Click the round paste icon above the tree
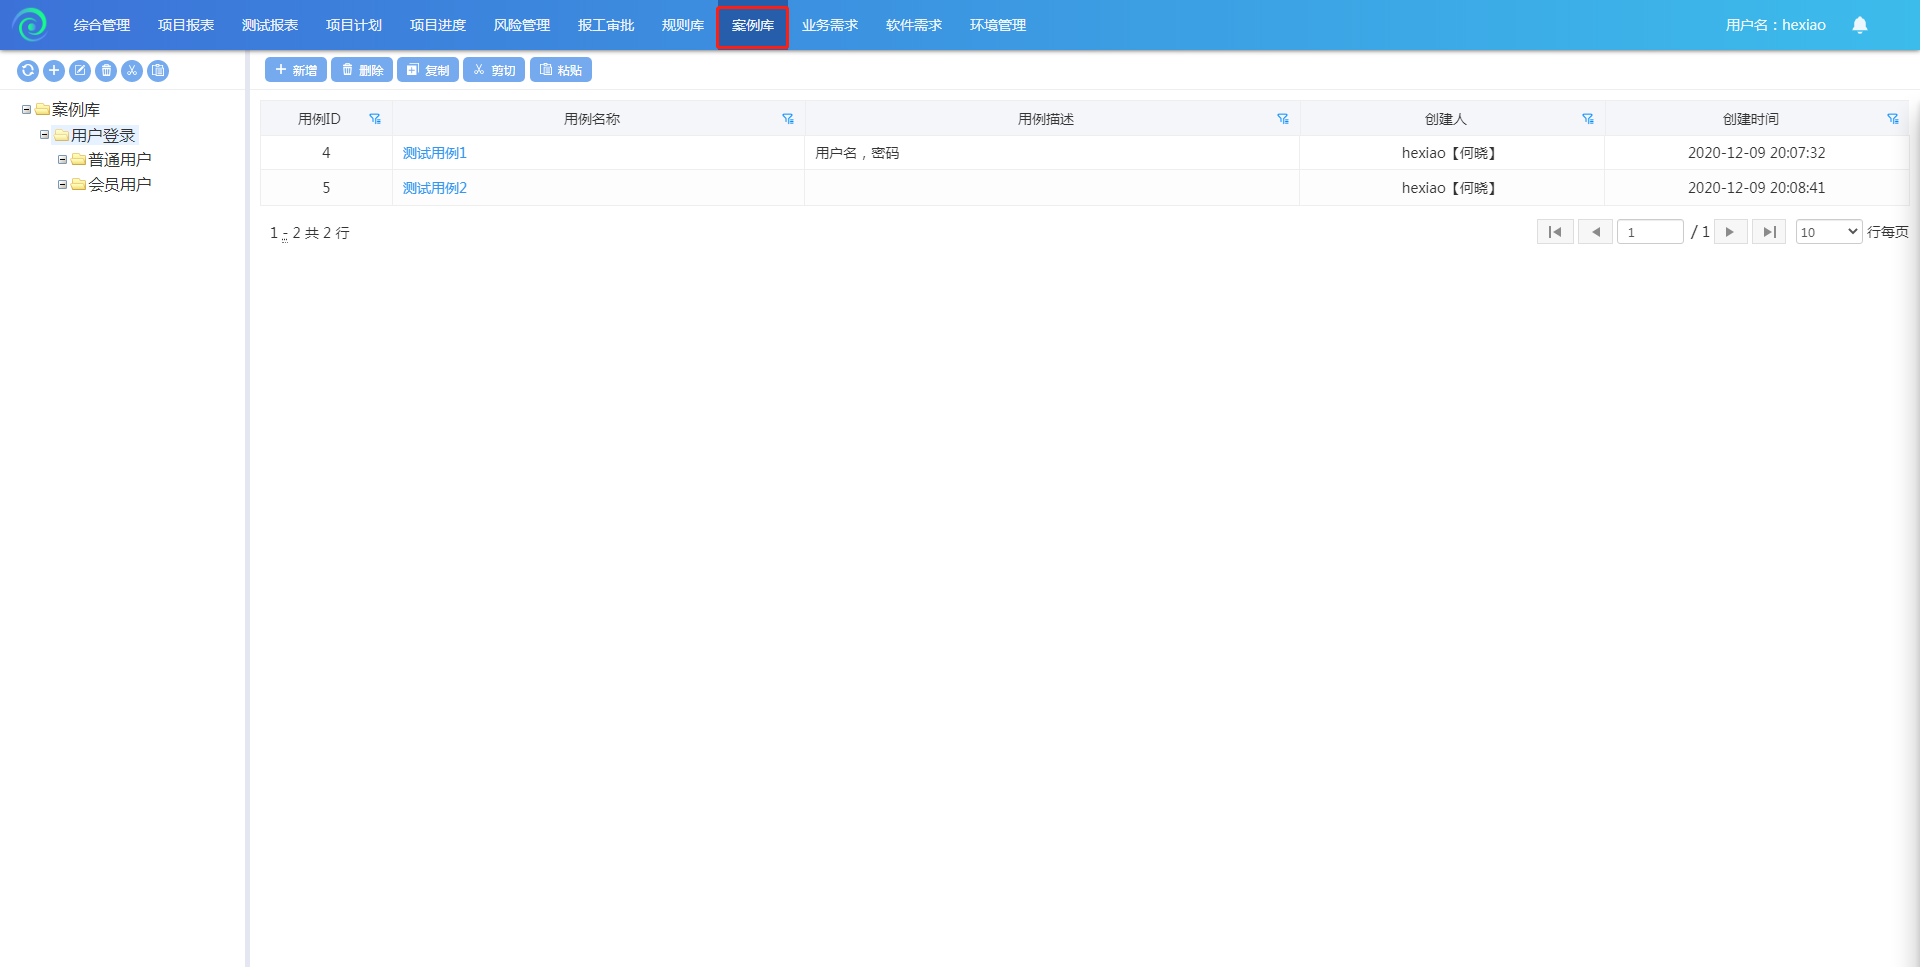This screenshot has height=967, width=1920. click(x=158, y=71)
